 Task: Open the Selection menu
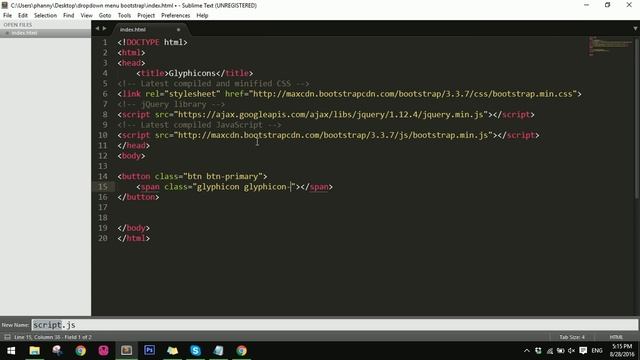(x=45, y=16)
